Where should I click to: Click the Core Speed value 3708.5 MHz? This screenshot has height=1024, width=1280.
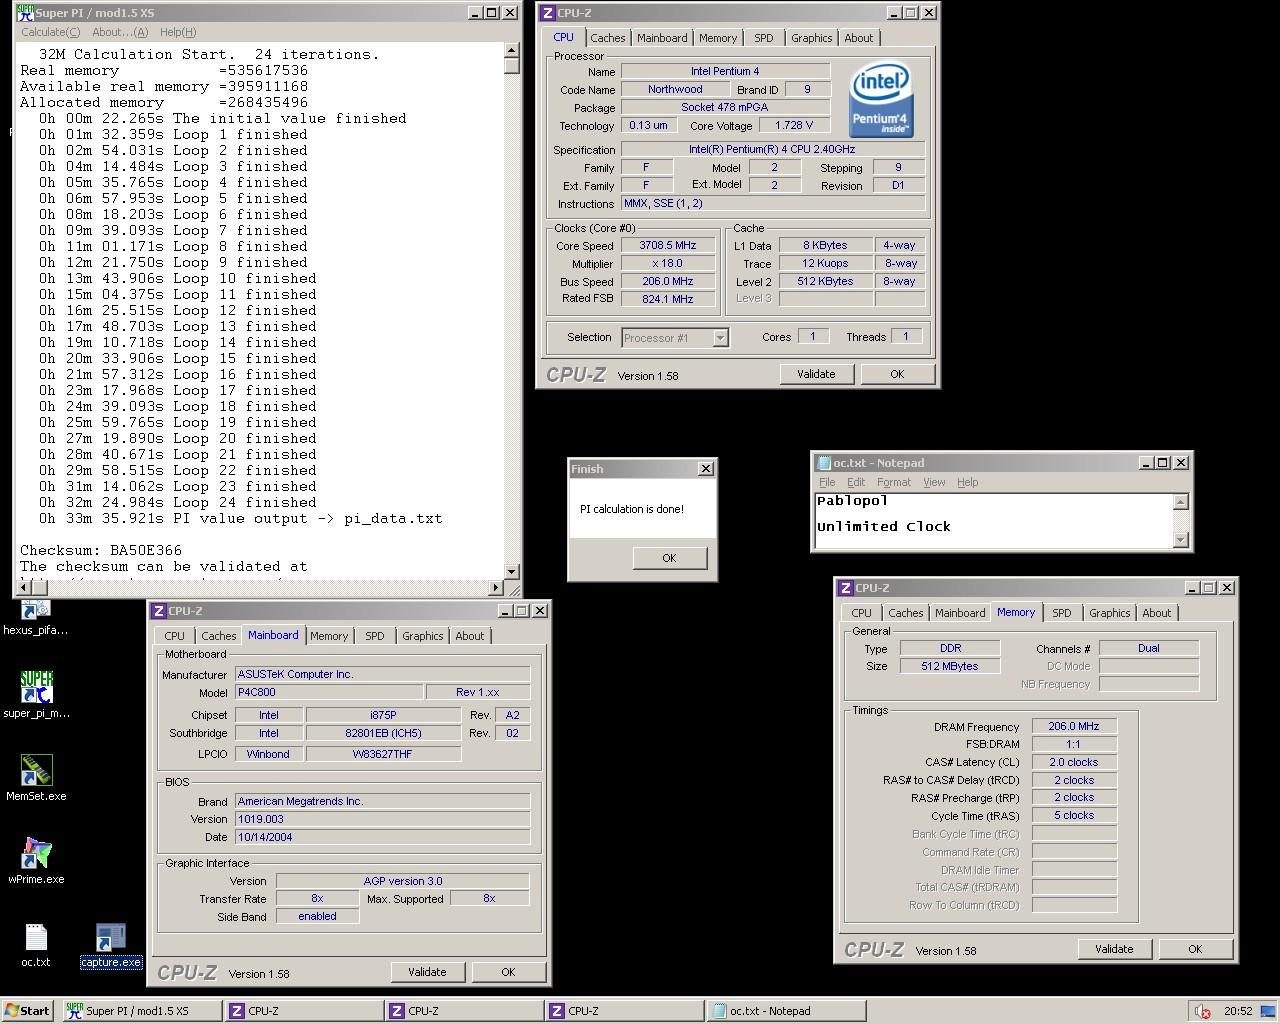pos(667,245)
